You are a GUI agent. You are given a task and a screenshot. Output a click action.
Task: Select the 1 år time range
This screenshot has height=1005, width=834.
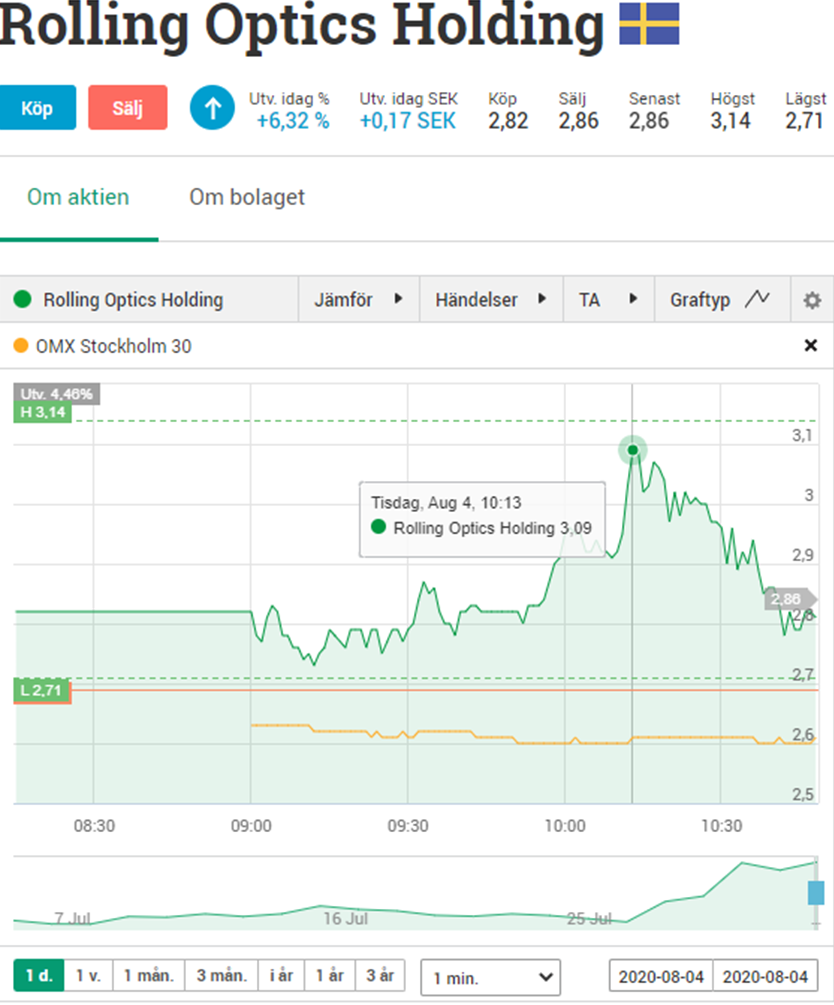(330, 976)
